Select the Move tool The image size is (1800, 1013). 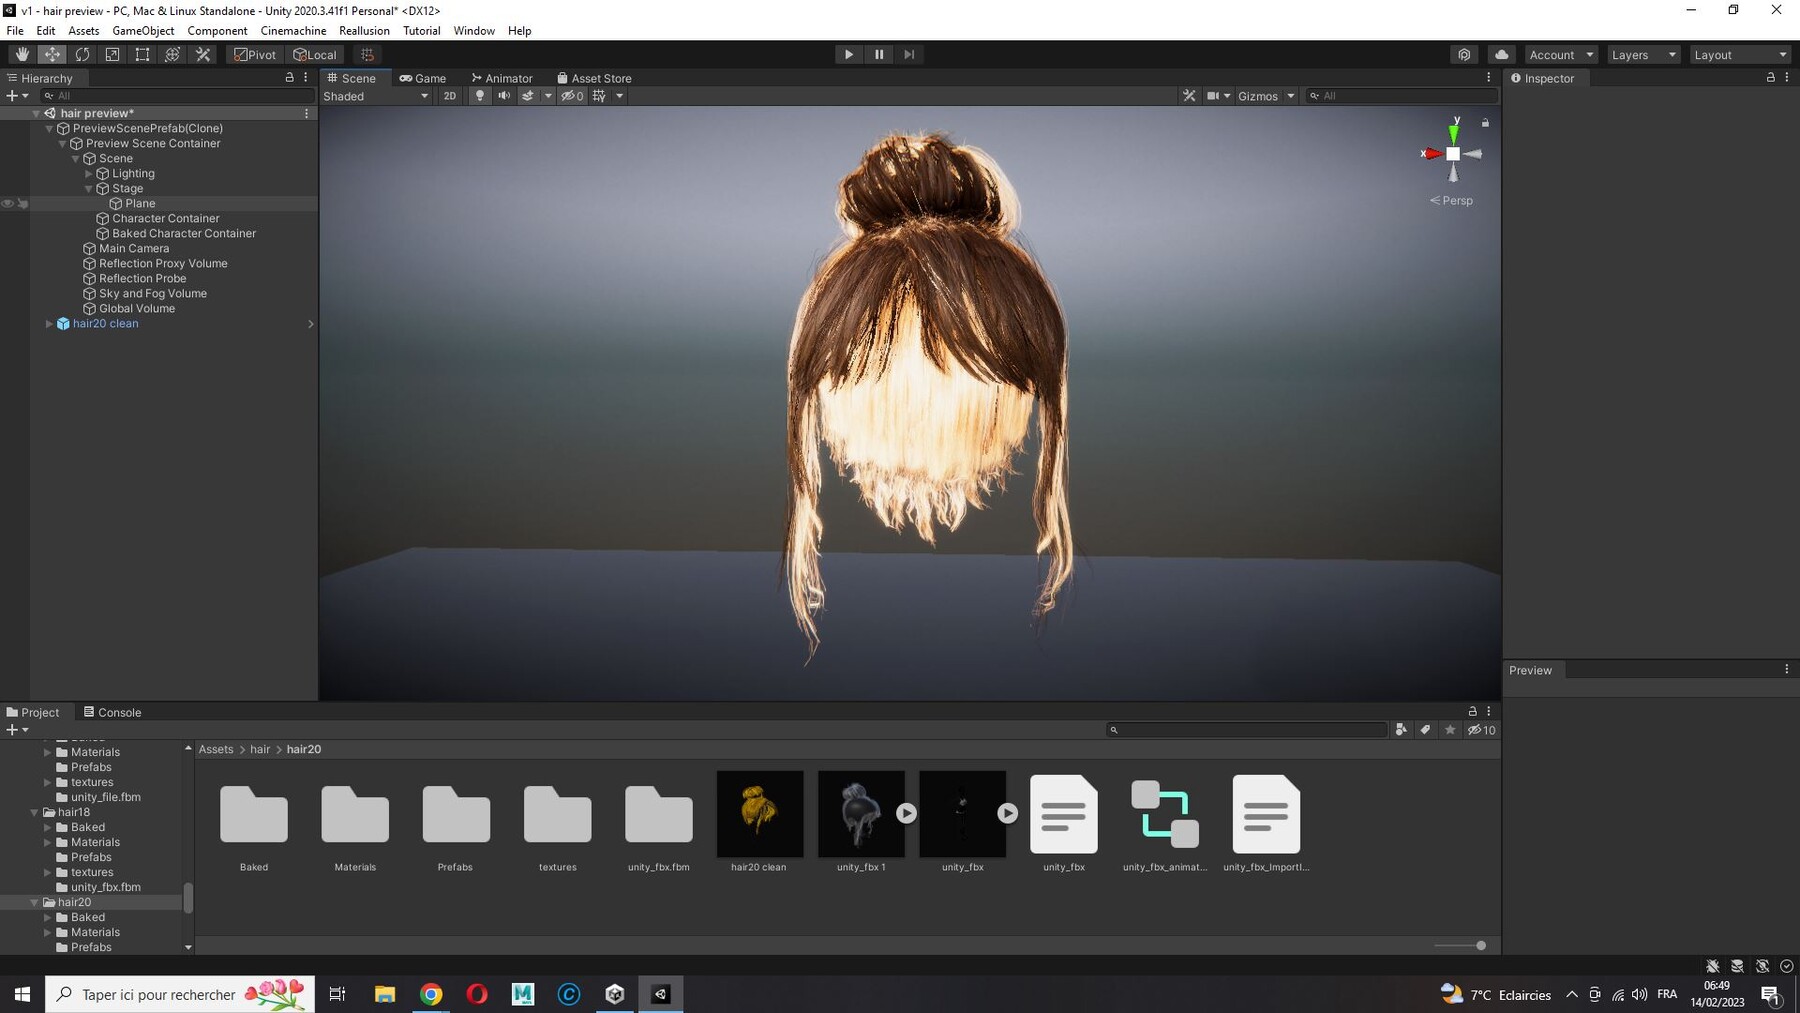point(52,55)
